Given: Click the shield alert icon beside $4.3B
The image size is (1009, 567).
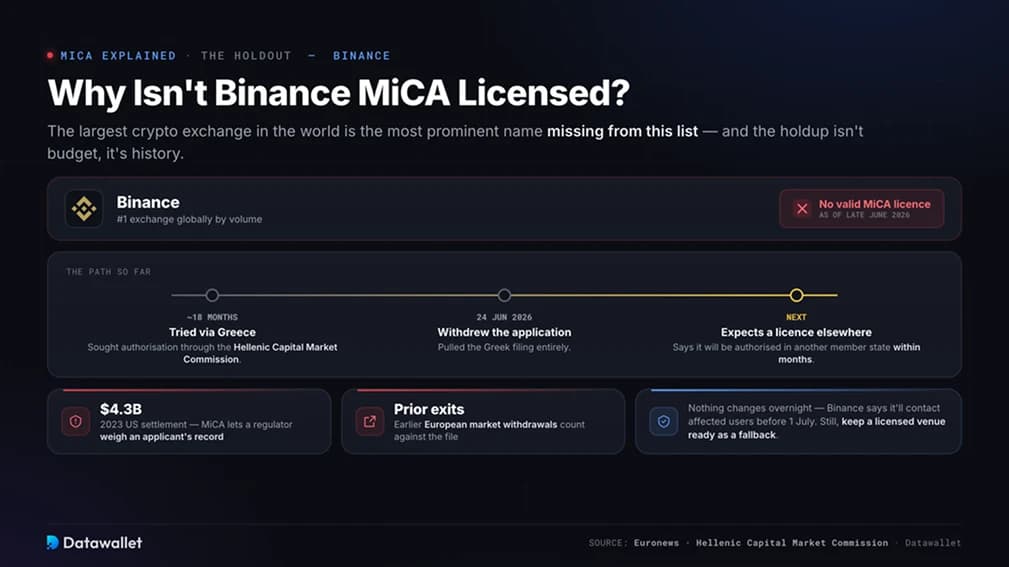Looking at the screenshot, I should coord(75,422).
